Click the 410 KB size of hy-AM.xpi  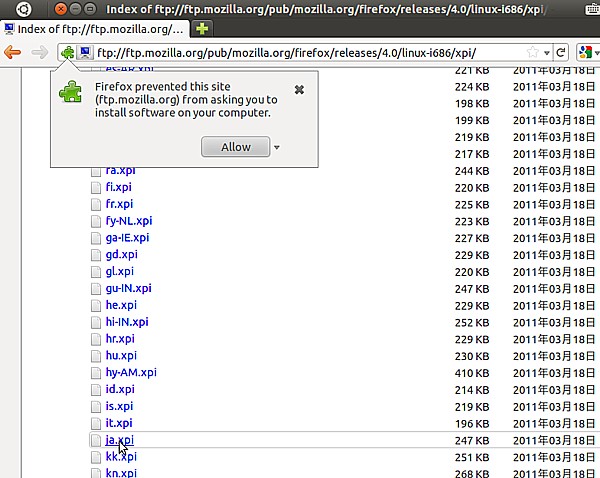472,373
